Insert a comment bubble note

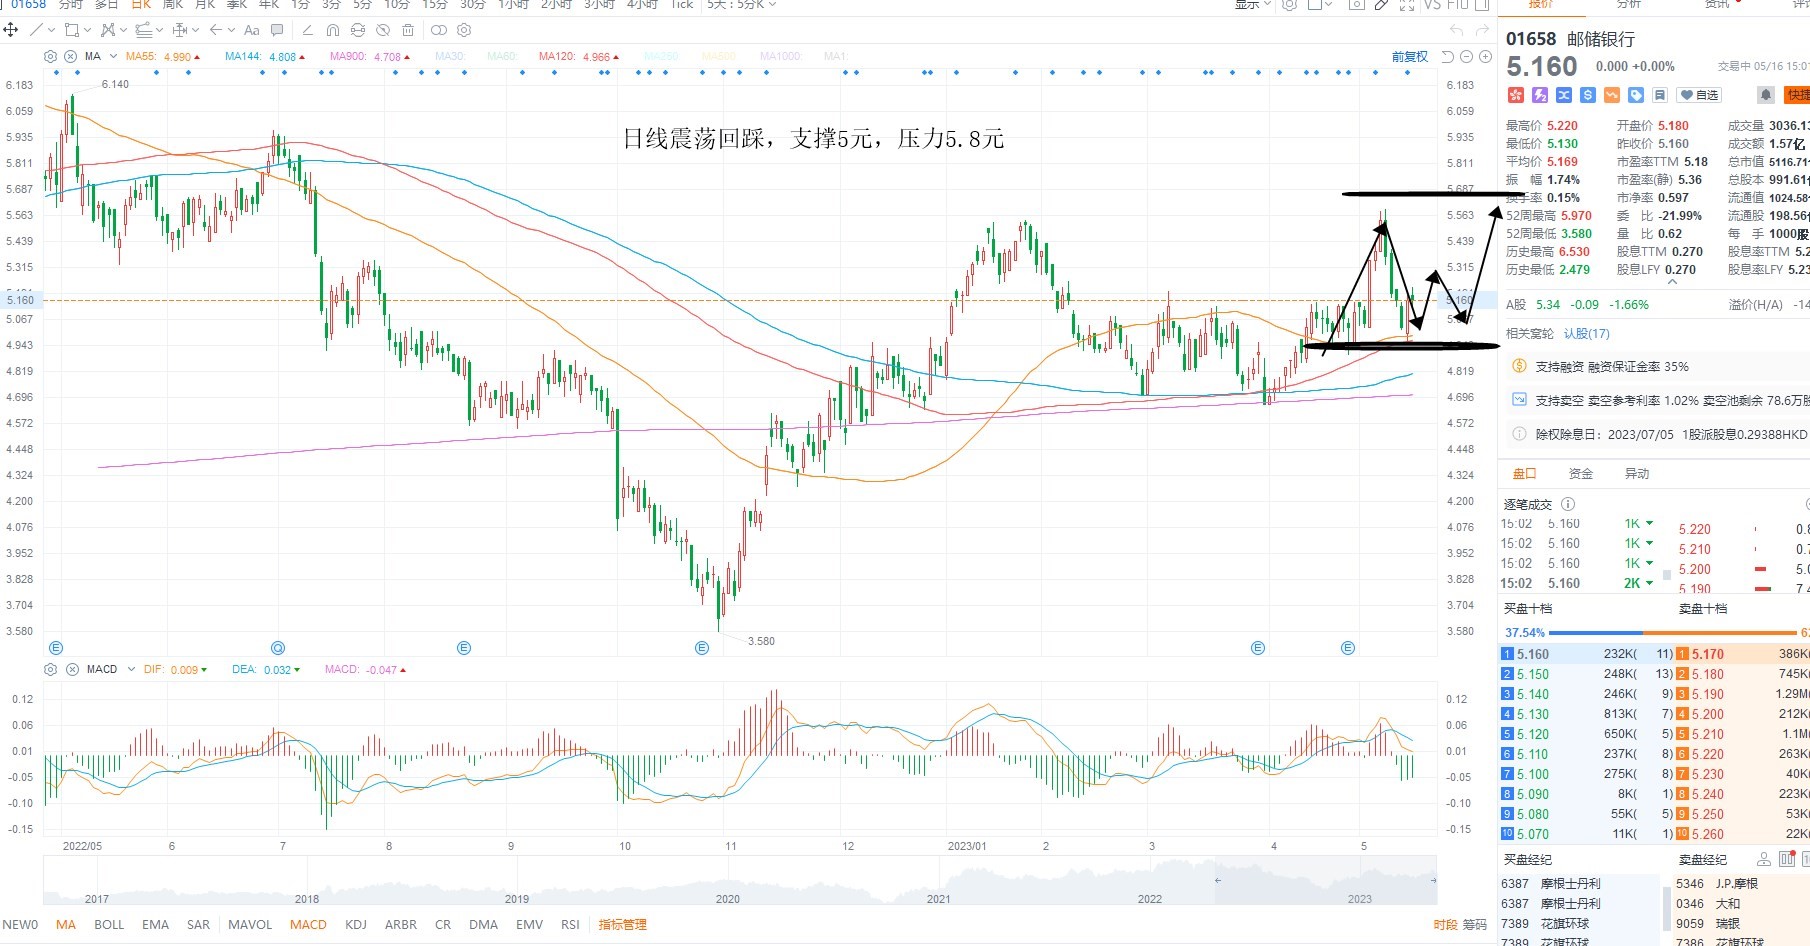tap(277, 30)
